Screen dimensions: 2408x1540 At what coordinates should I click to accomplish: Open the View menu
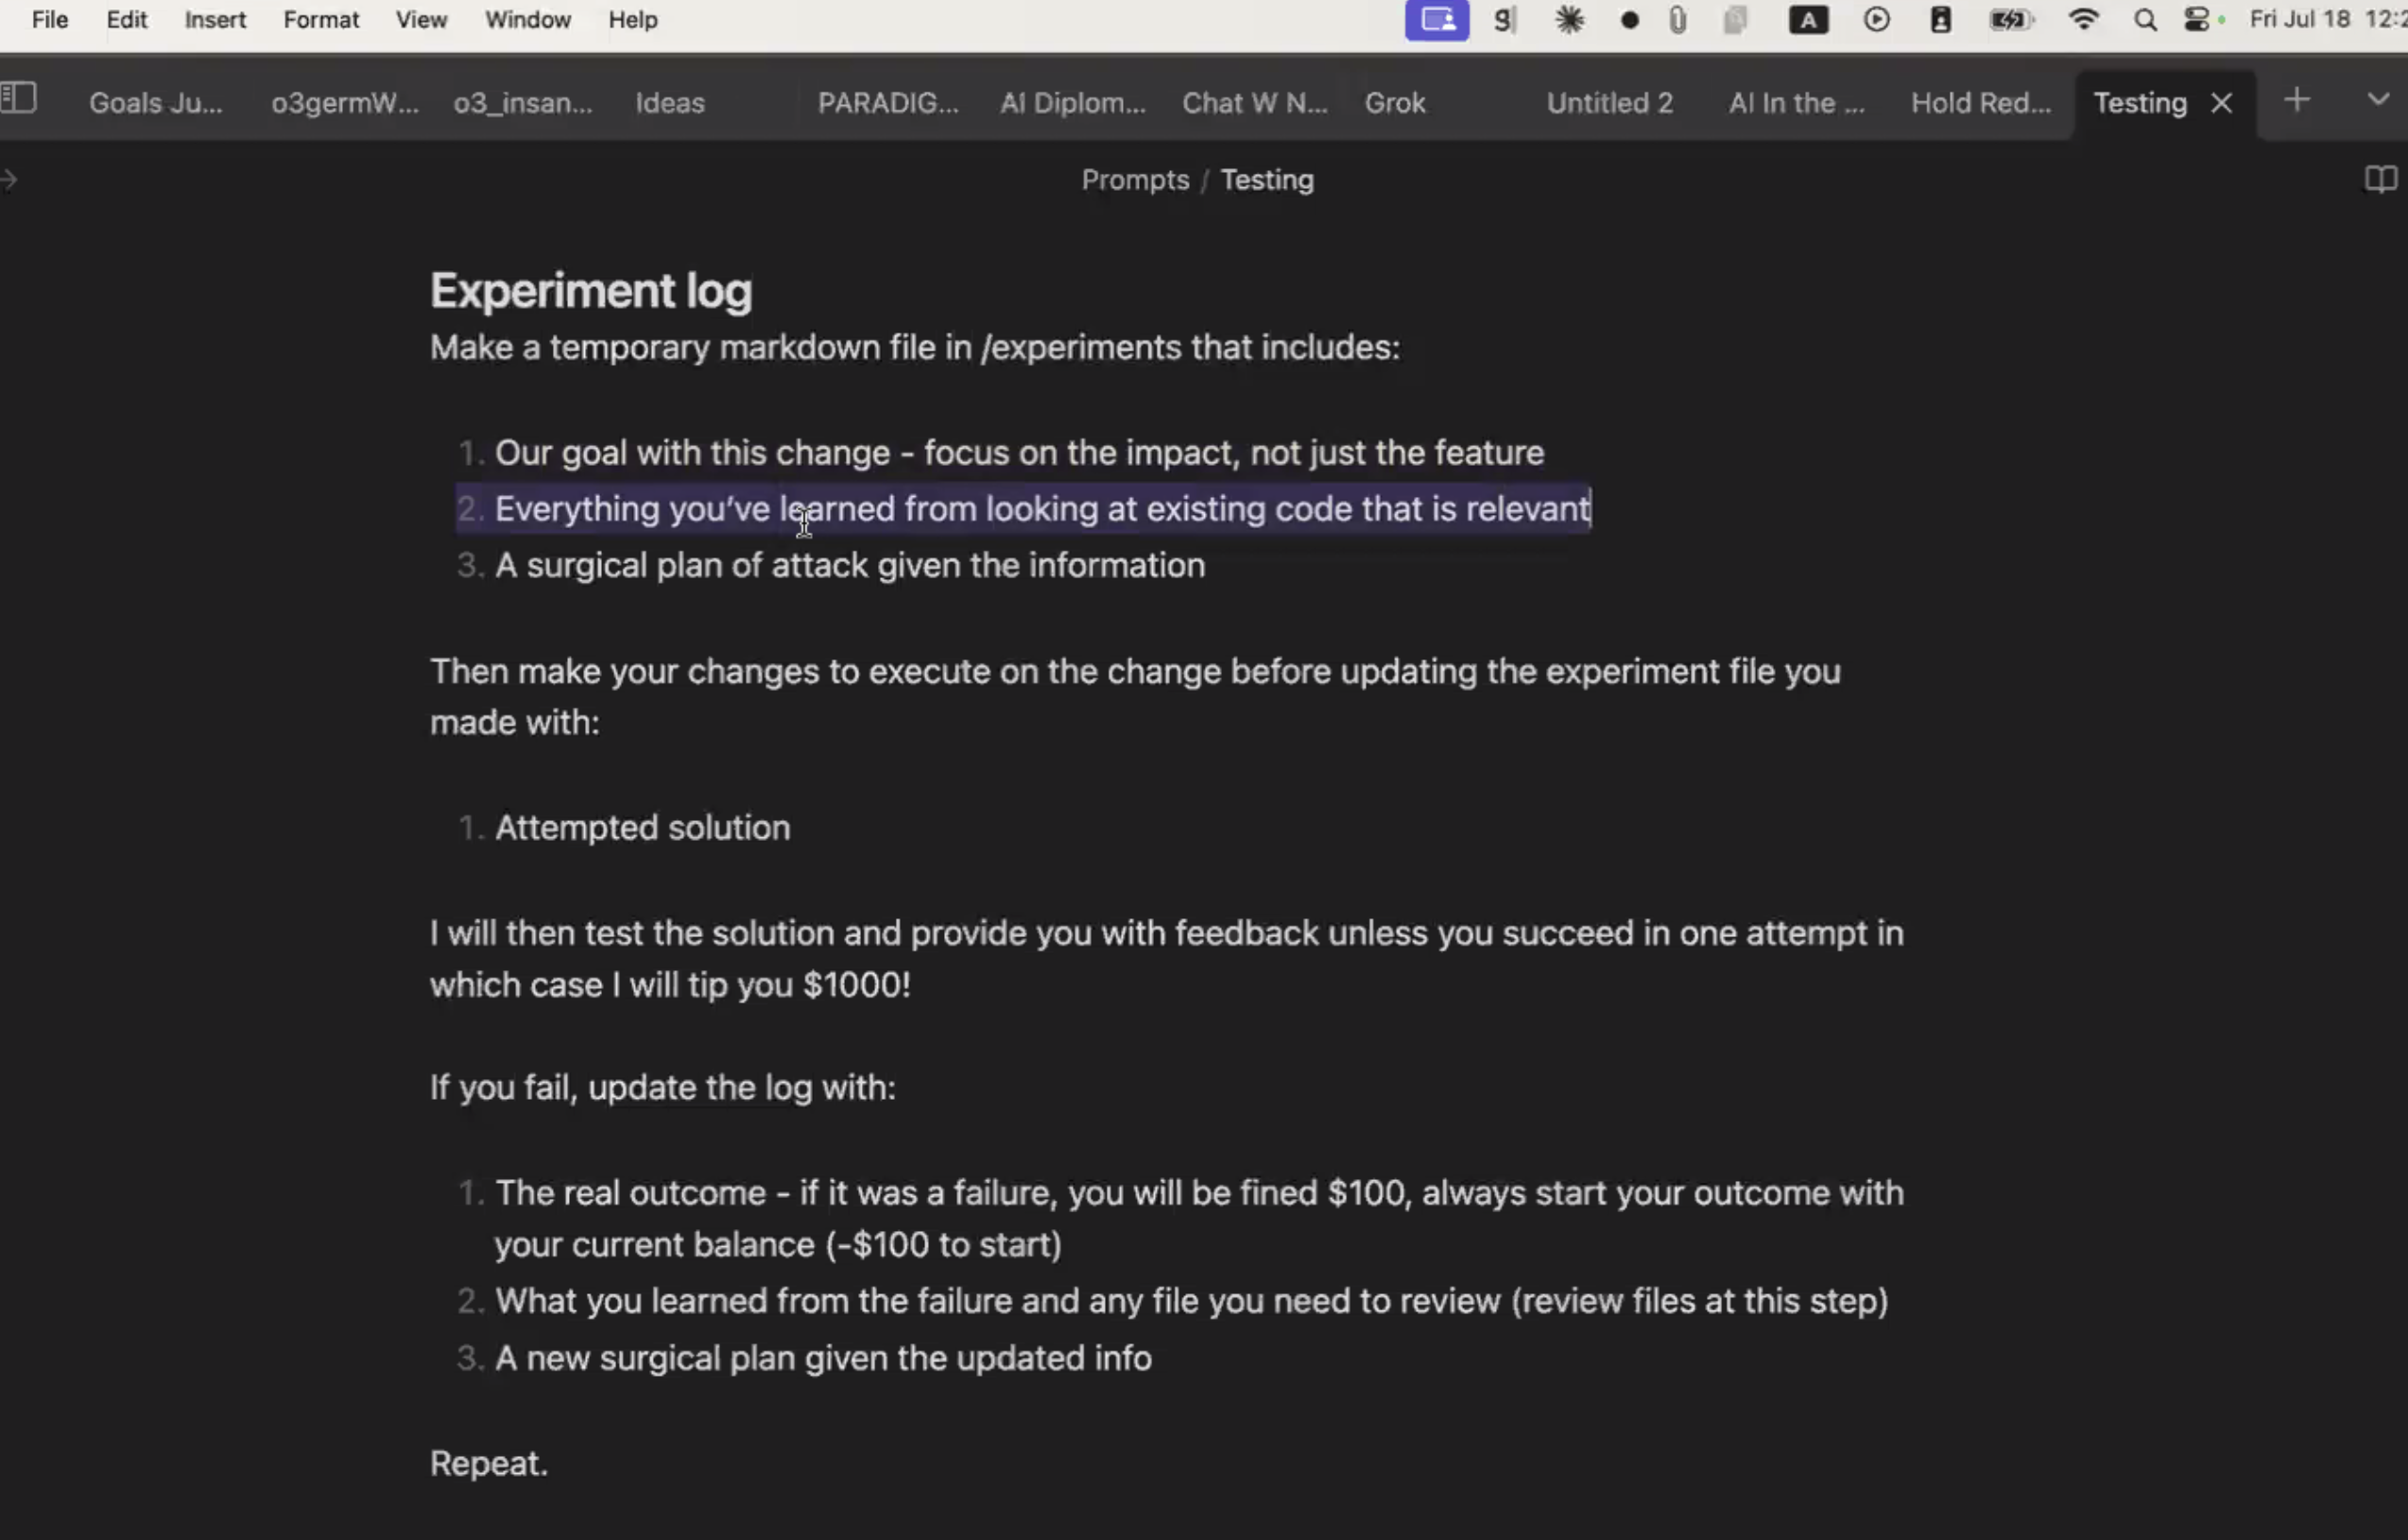(x=421, y=20)
